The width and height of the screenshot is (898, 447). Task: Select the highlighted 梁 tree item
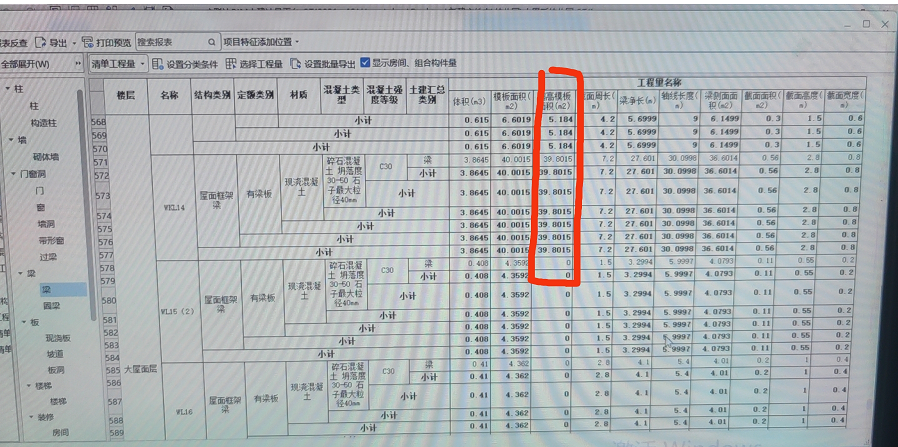(x=46, y=290)
